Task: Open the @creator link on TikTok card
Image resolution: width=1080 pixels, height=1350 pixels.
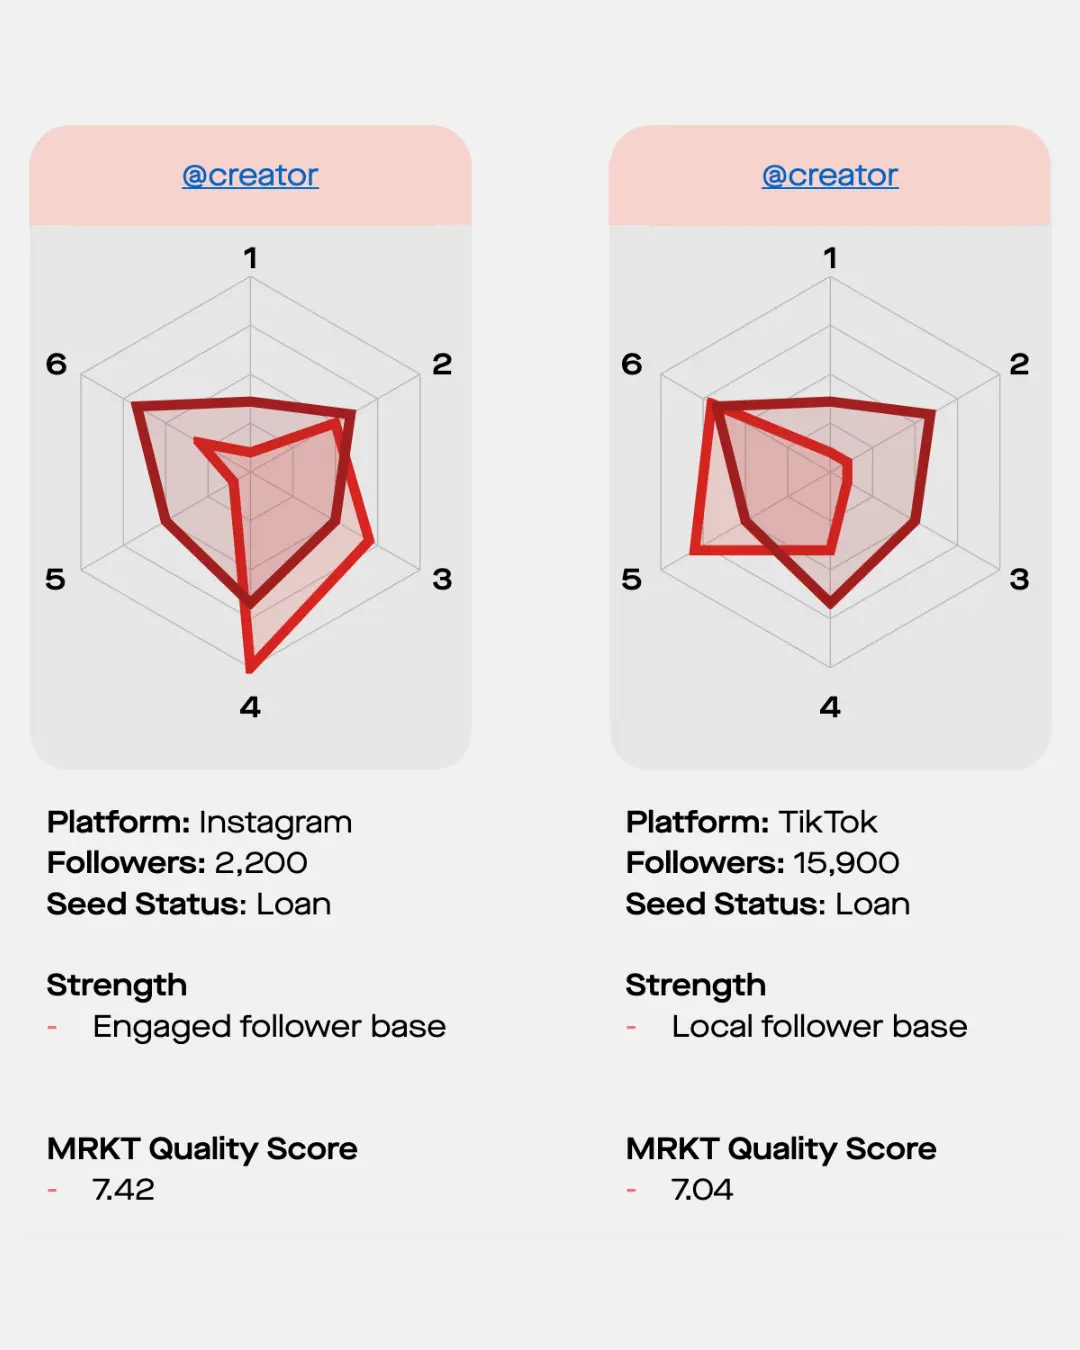Action: pyautogui.click(x=830, y=175)
